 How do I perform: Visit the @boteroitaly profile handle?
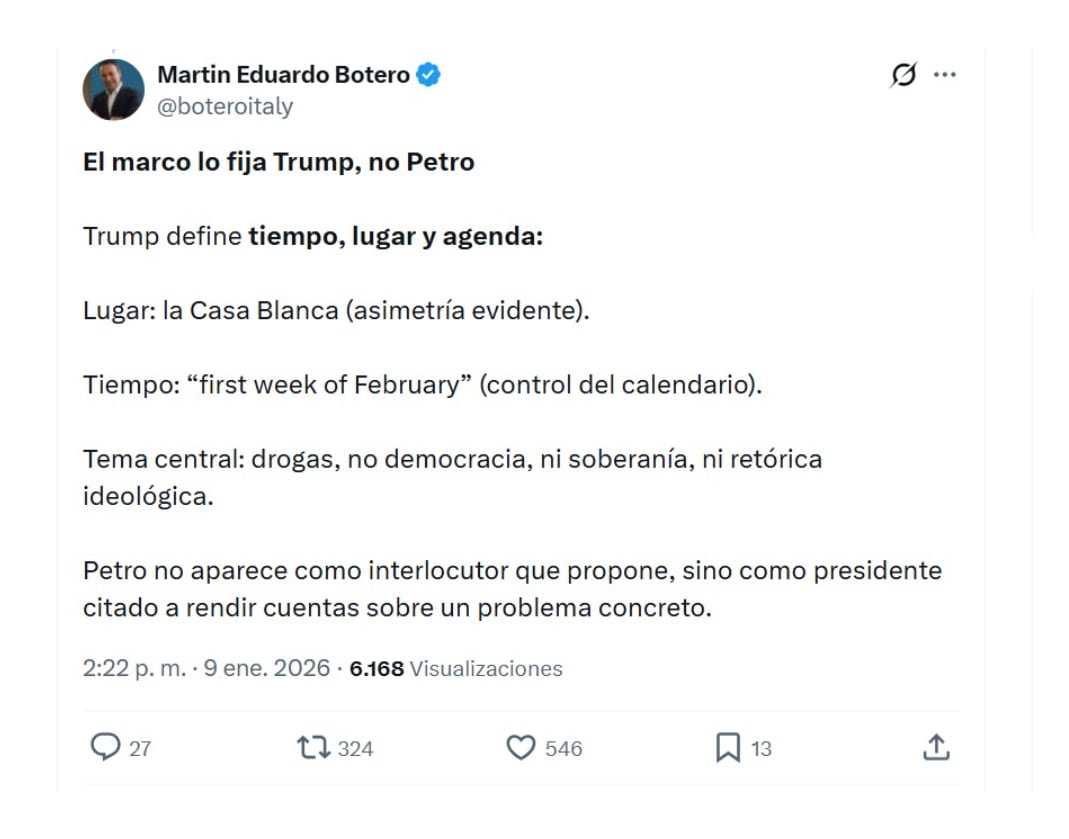pos(220,106)
